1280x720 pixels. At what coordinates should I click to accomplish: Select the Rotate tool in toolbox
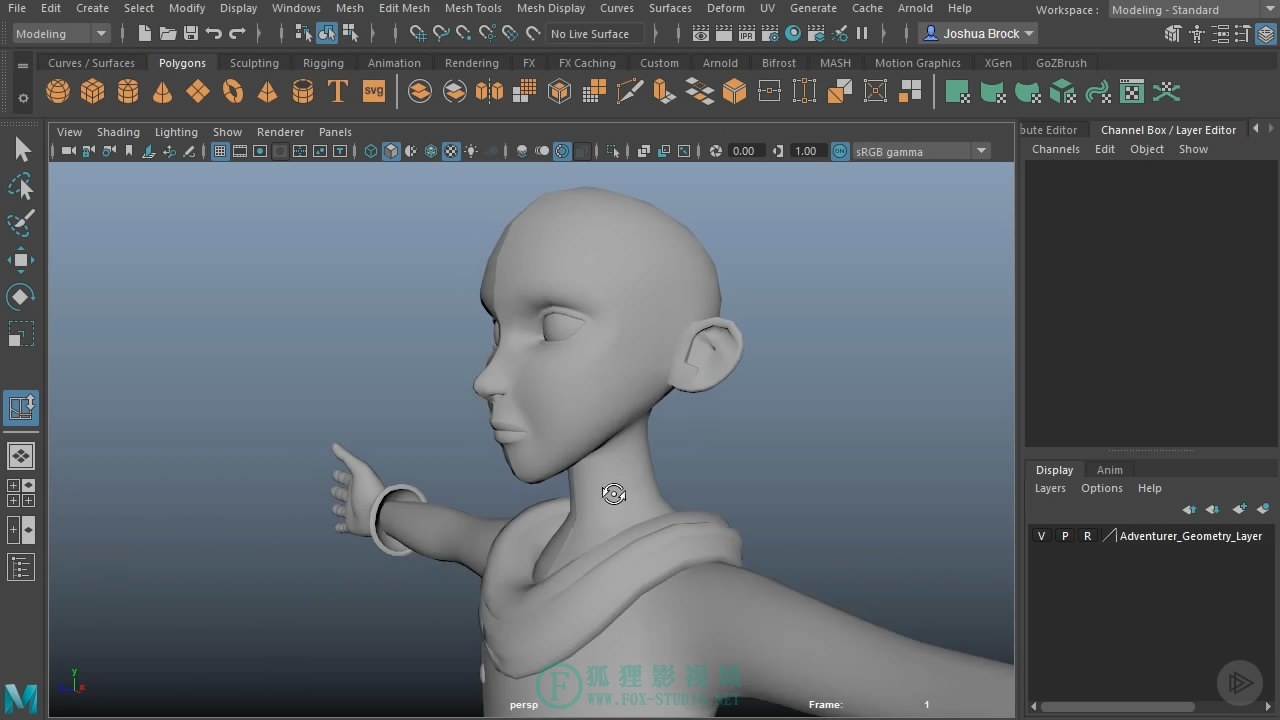[21, 297]
